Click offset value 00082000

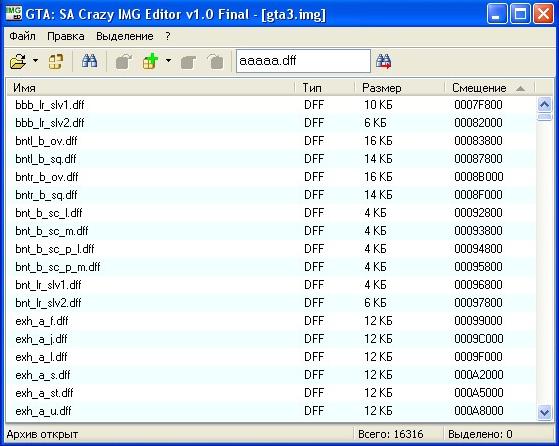tap(478, 123)
